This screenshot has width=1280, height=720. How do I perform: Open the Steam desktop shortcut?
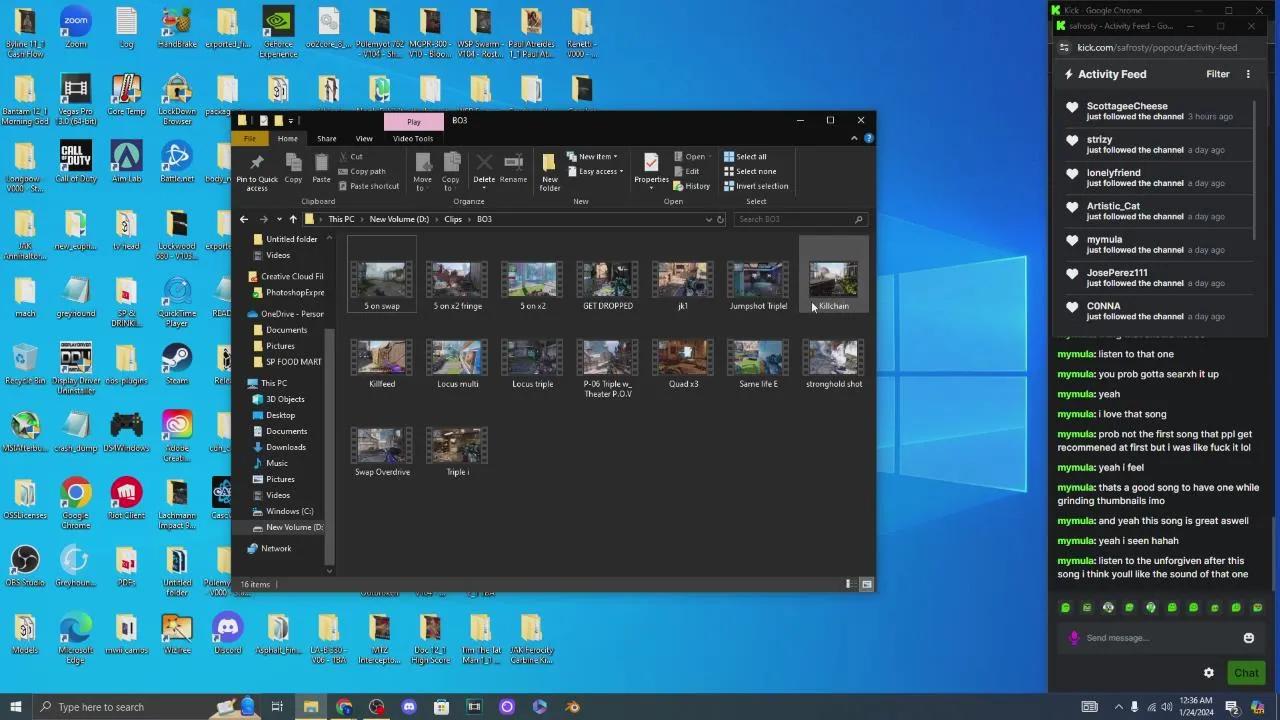pos(177,364)
